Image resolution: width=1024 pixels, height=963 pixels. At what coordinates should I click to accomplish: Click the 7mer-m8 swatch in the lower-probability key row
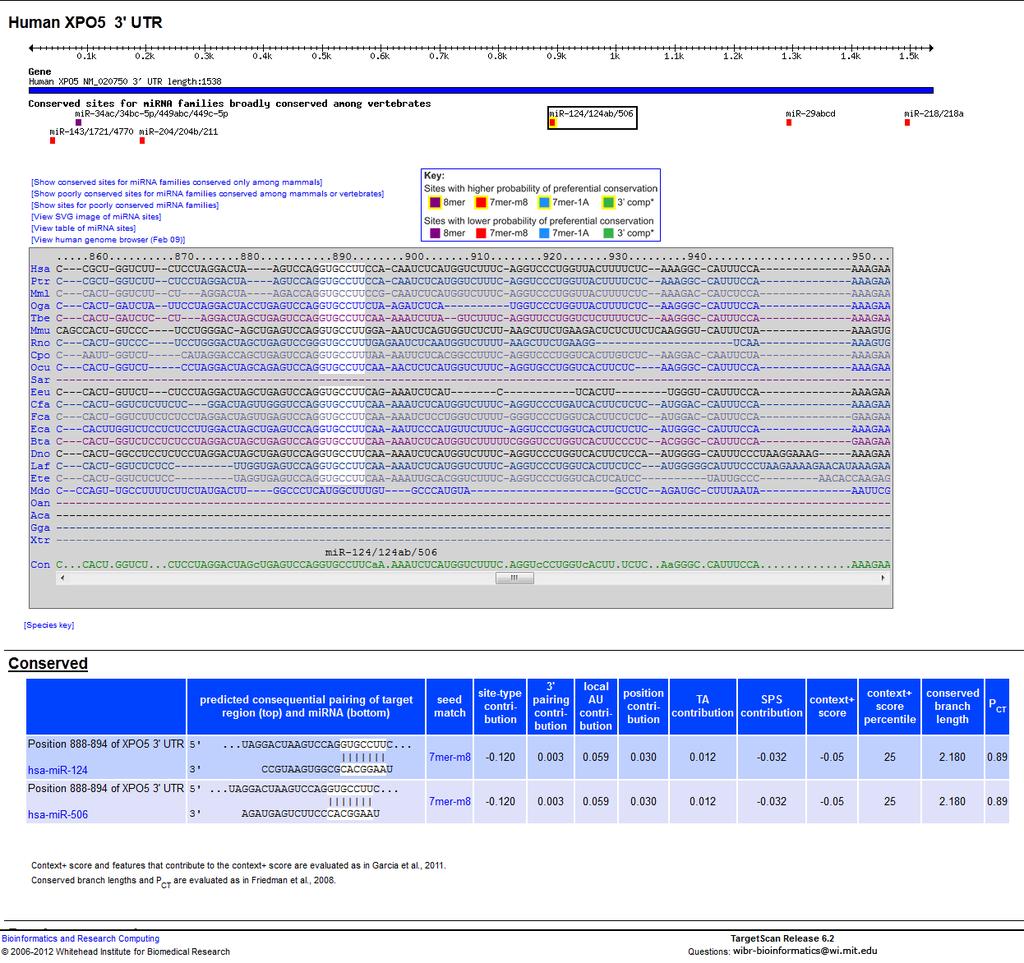[x=481, y=233]
